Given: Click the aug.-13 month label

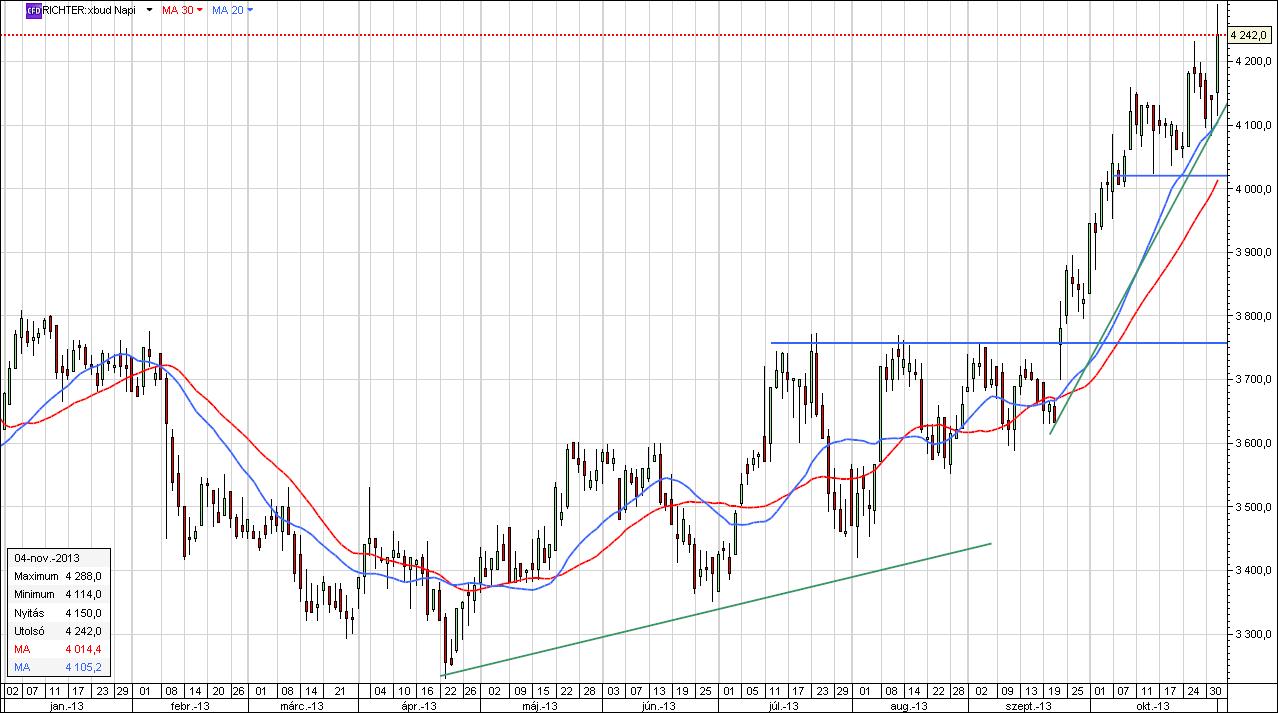Looking at the screenshot, I should click(907, 706).
